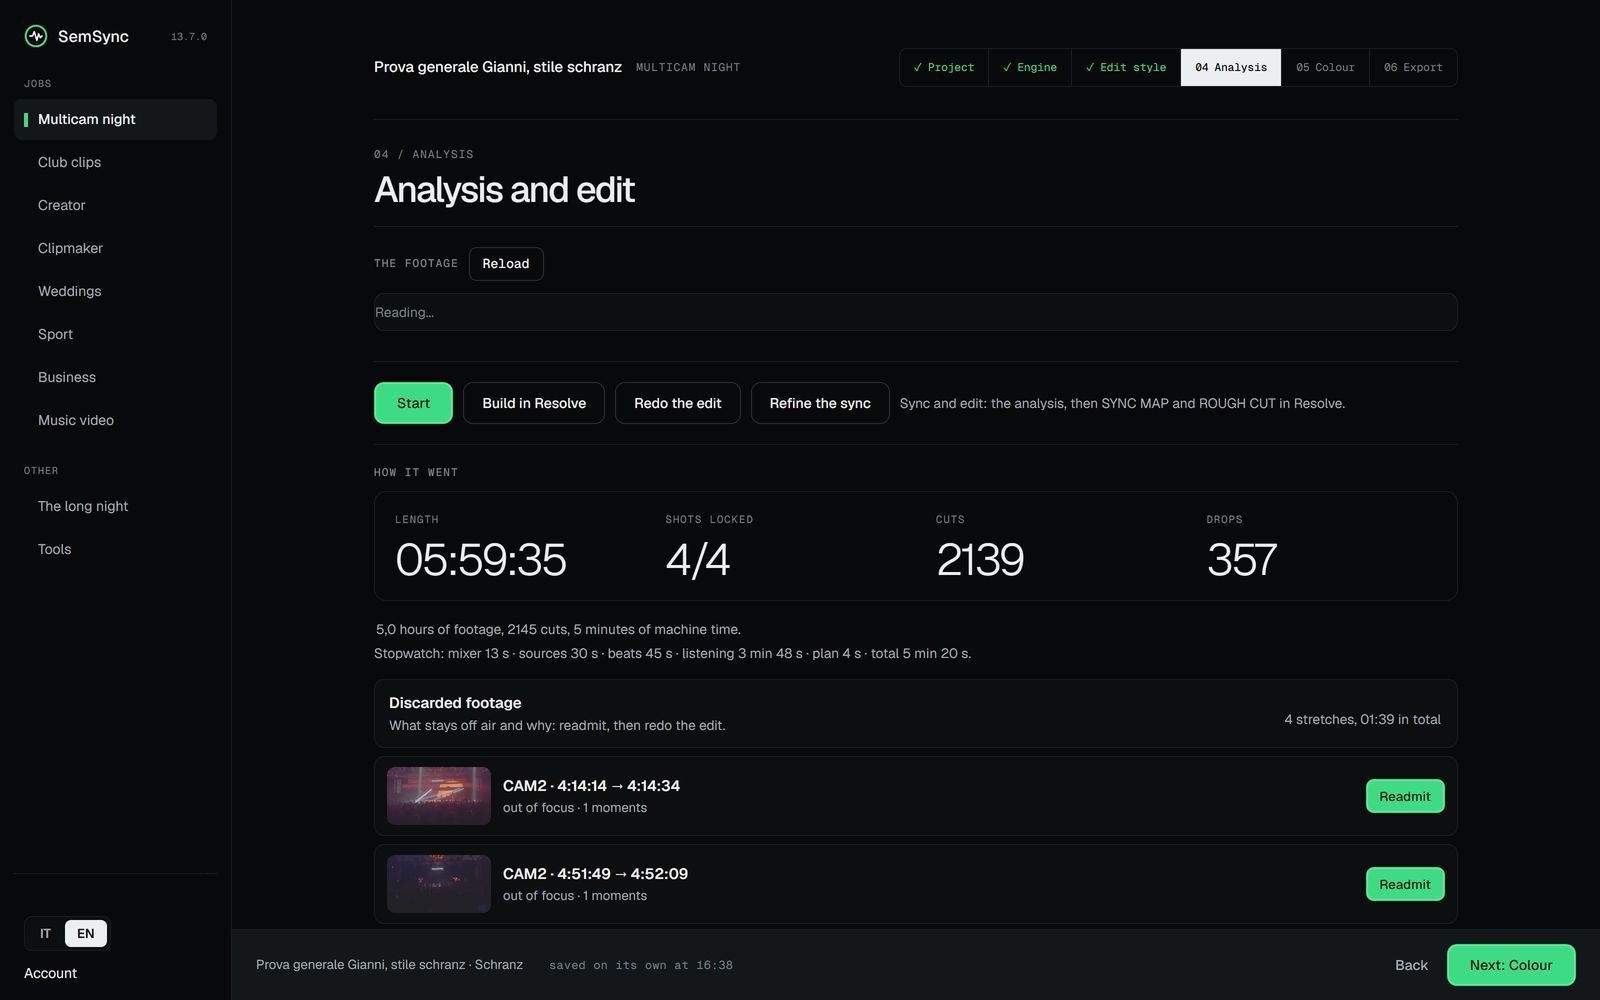
Task: Go Back to the previous step
Action: [1411, 965]
